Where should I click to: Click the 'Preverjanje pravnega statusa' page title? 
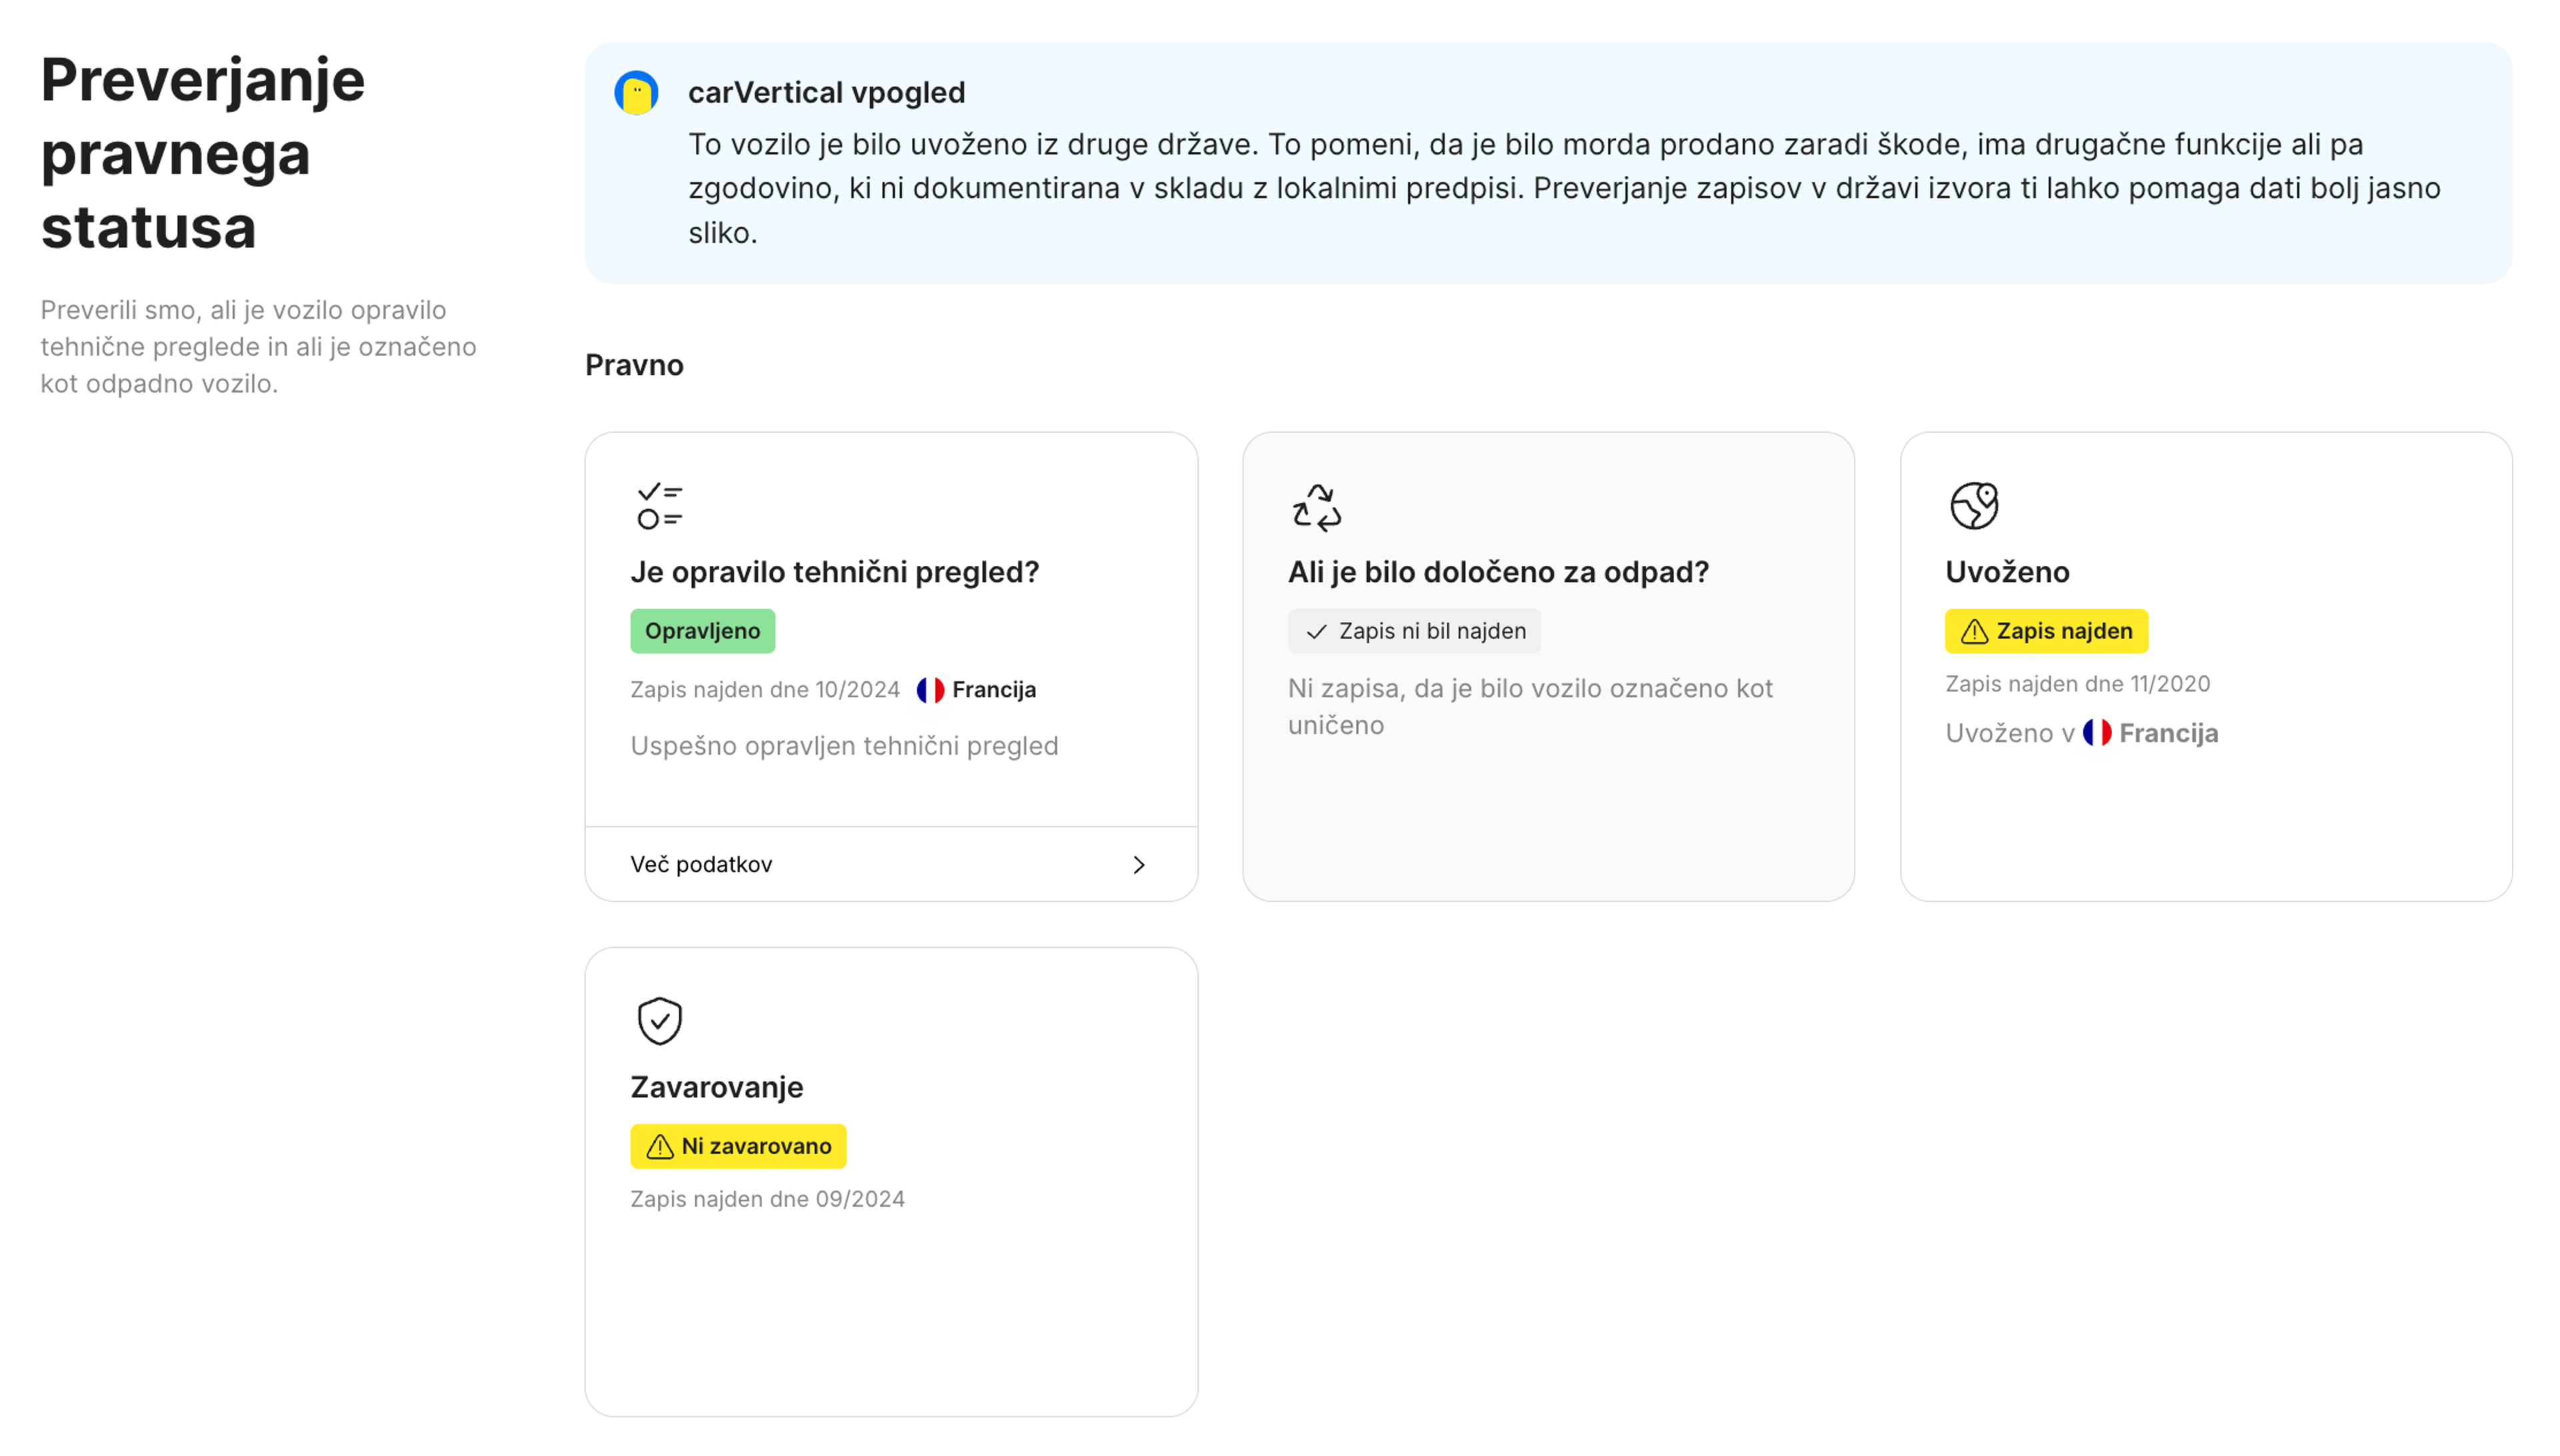coord(203,153)
